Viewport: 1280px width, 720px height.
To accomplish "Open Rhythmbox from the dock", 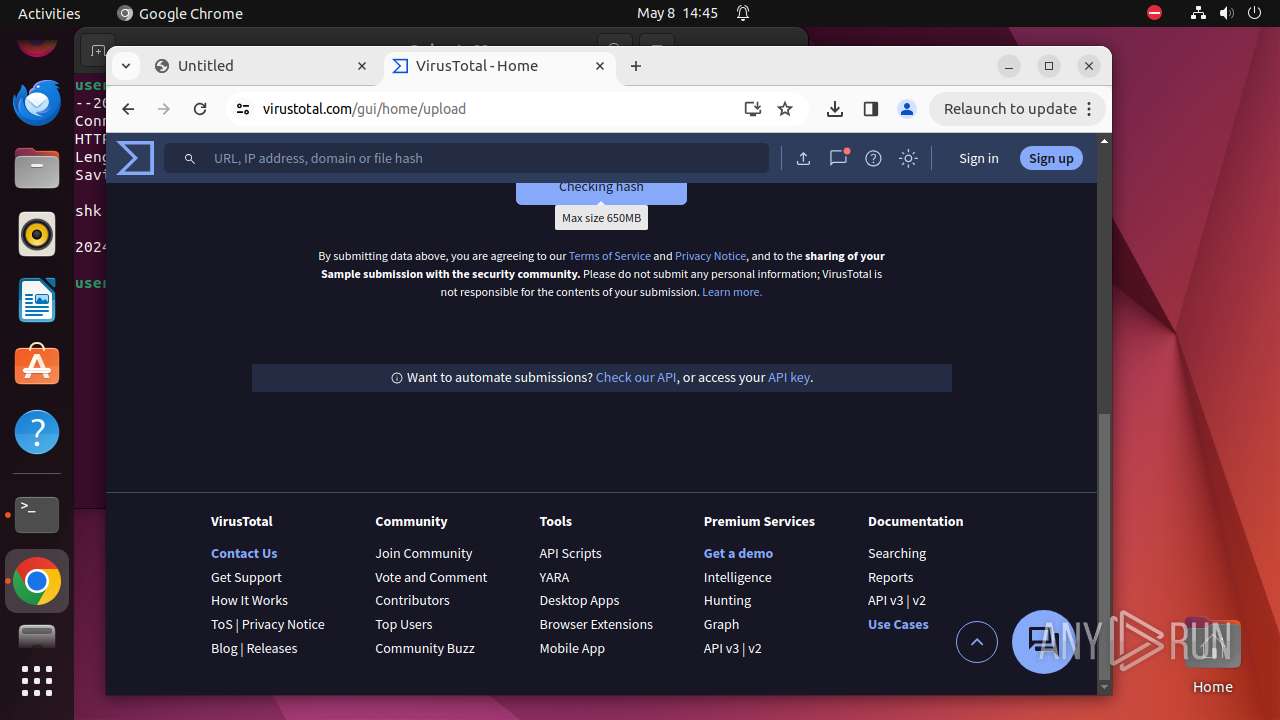I will [37, 234].
